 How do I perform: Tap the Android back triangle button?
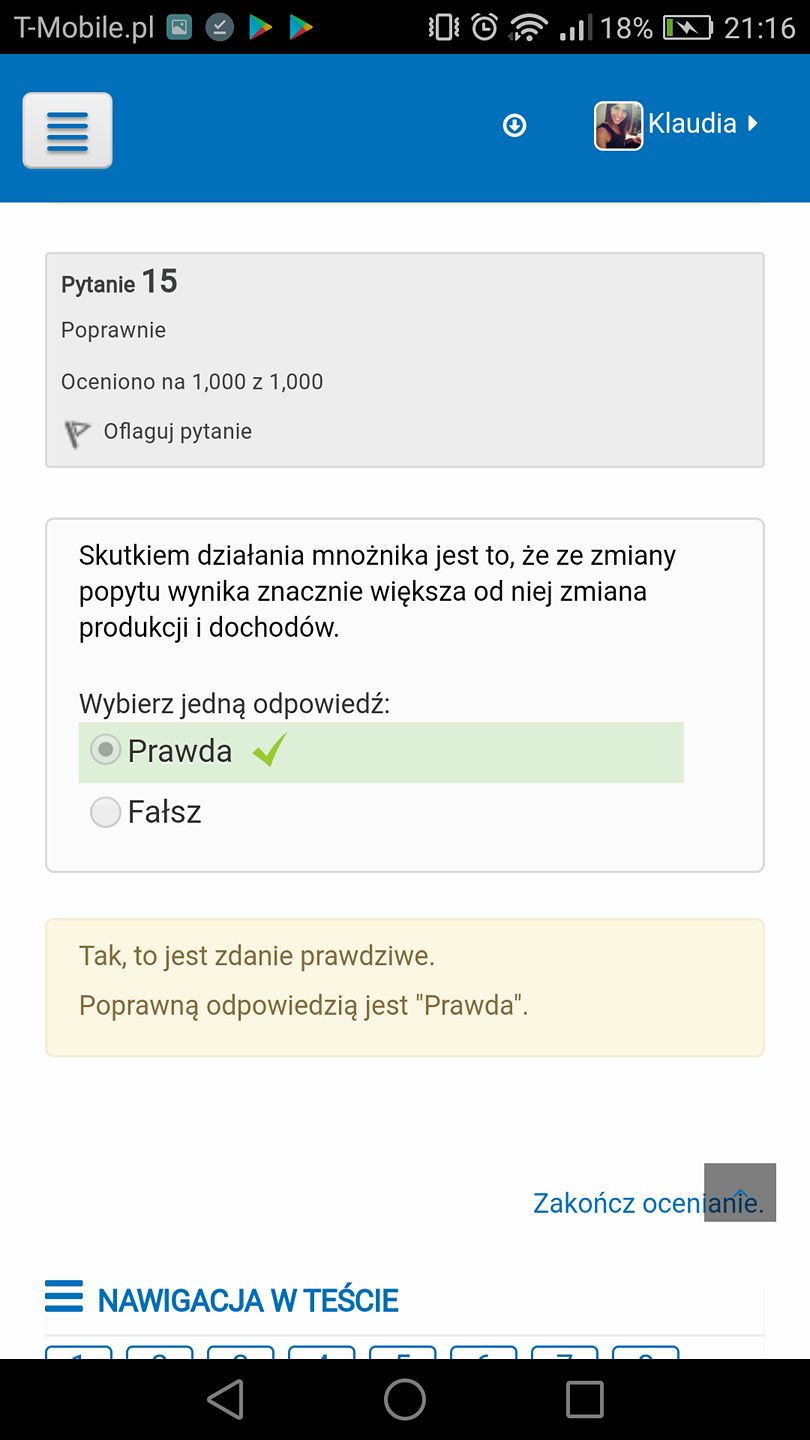pyautogui.click(x=225, y=1400)
